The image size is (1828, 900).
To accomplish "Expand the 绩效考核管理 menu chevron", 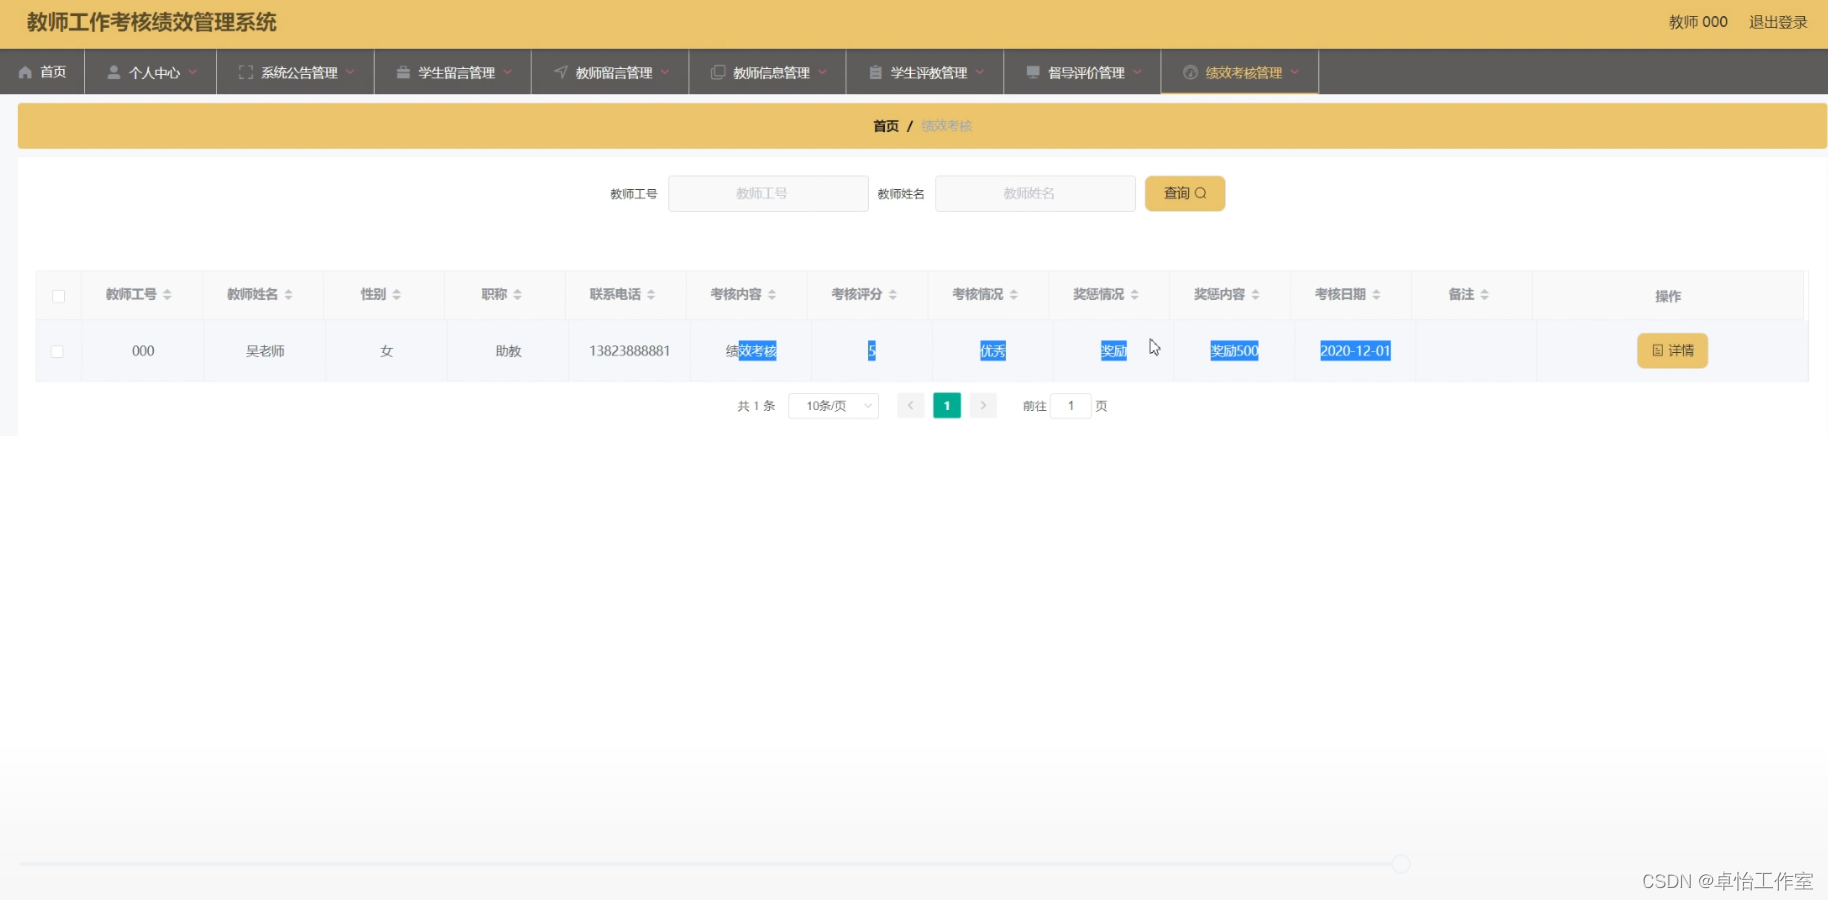I will (1295, 72).
